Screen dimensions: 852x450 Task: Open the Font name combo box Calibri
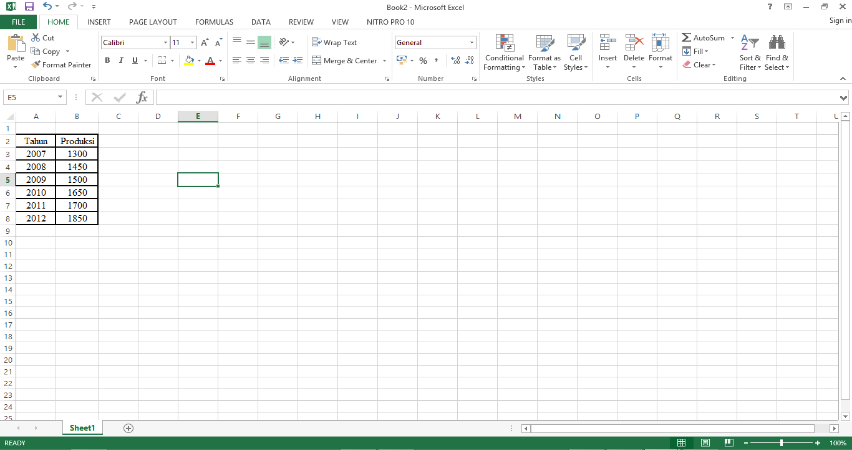[x=135, y=42]
